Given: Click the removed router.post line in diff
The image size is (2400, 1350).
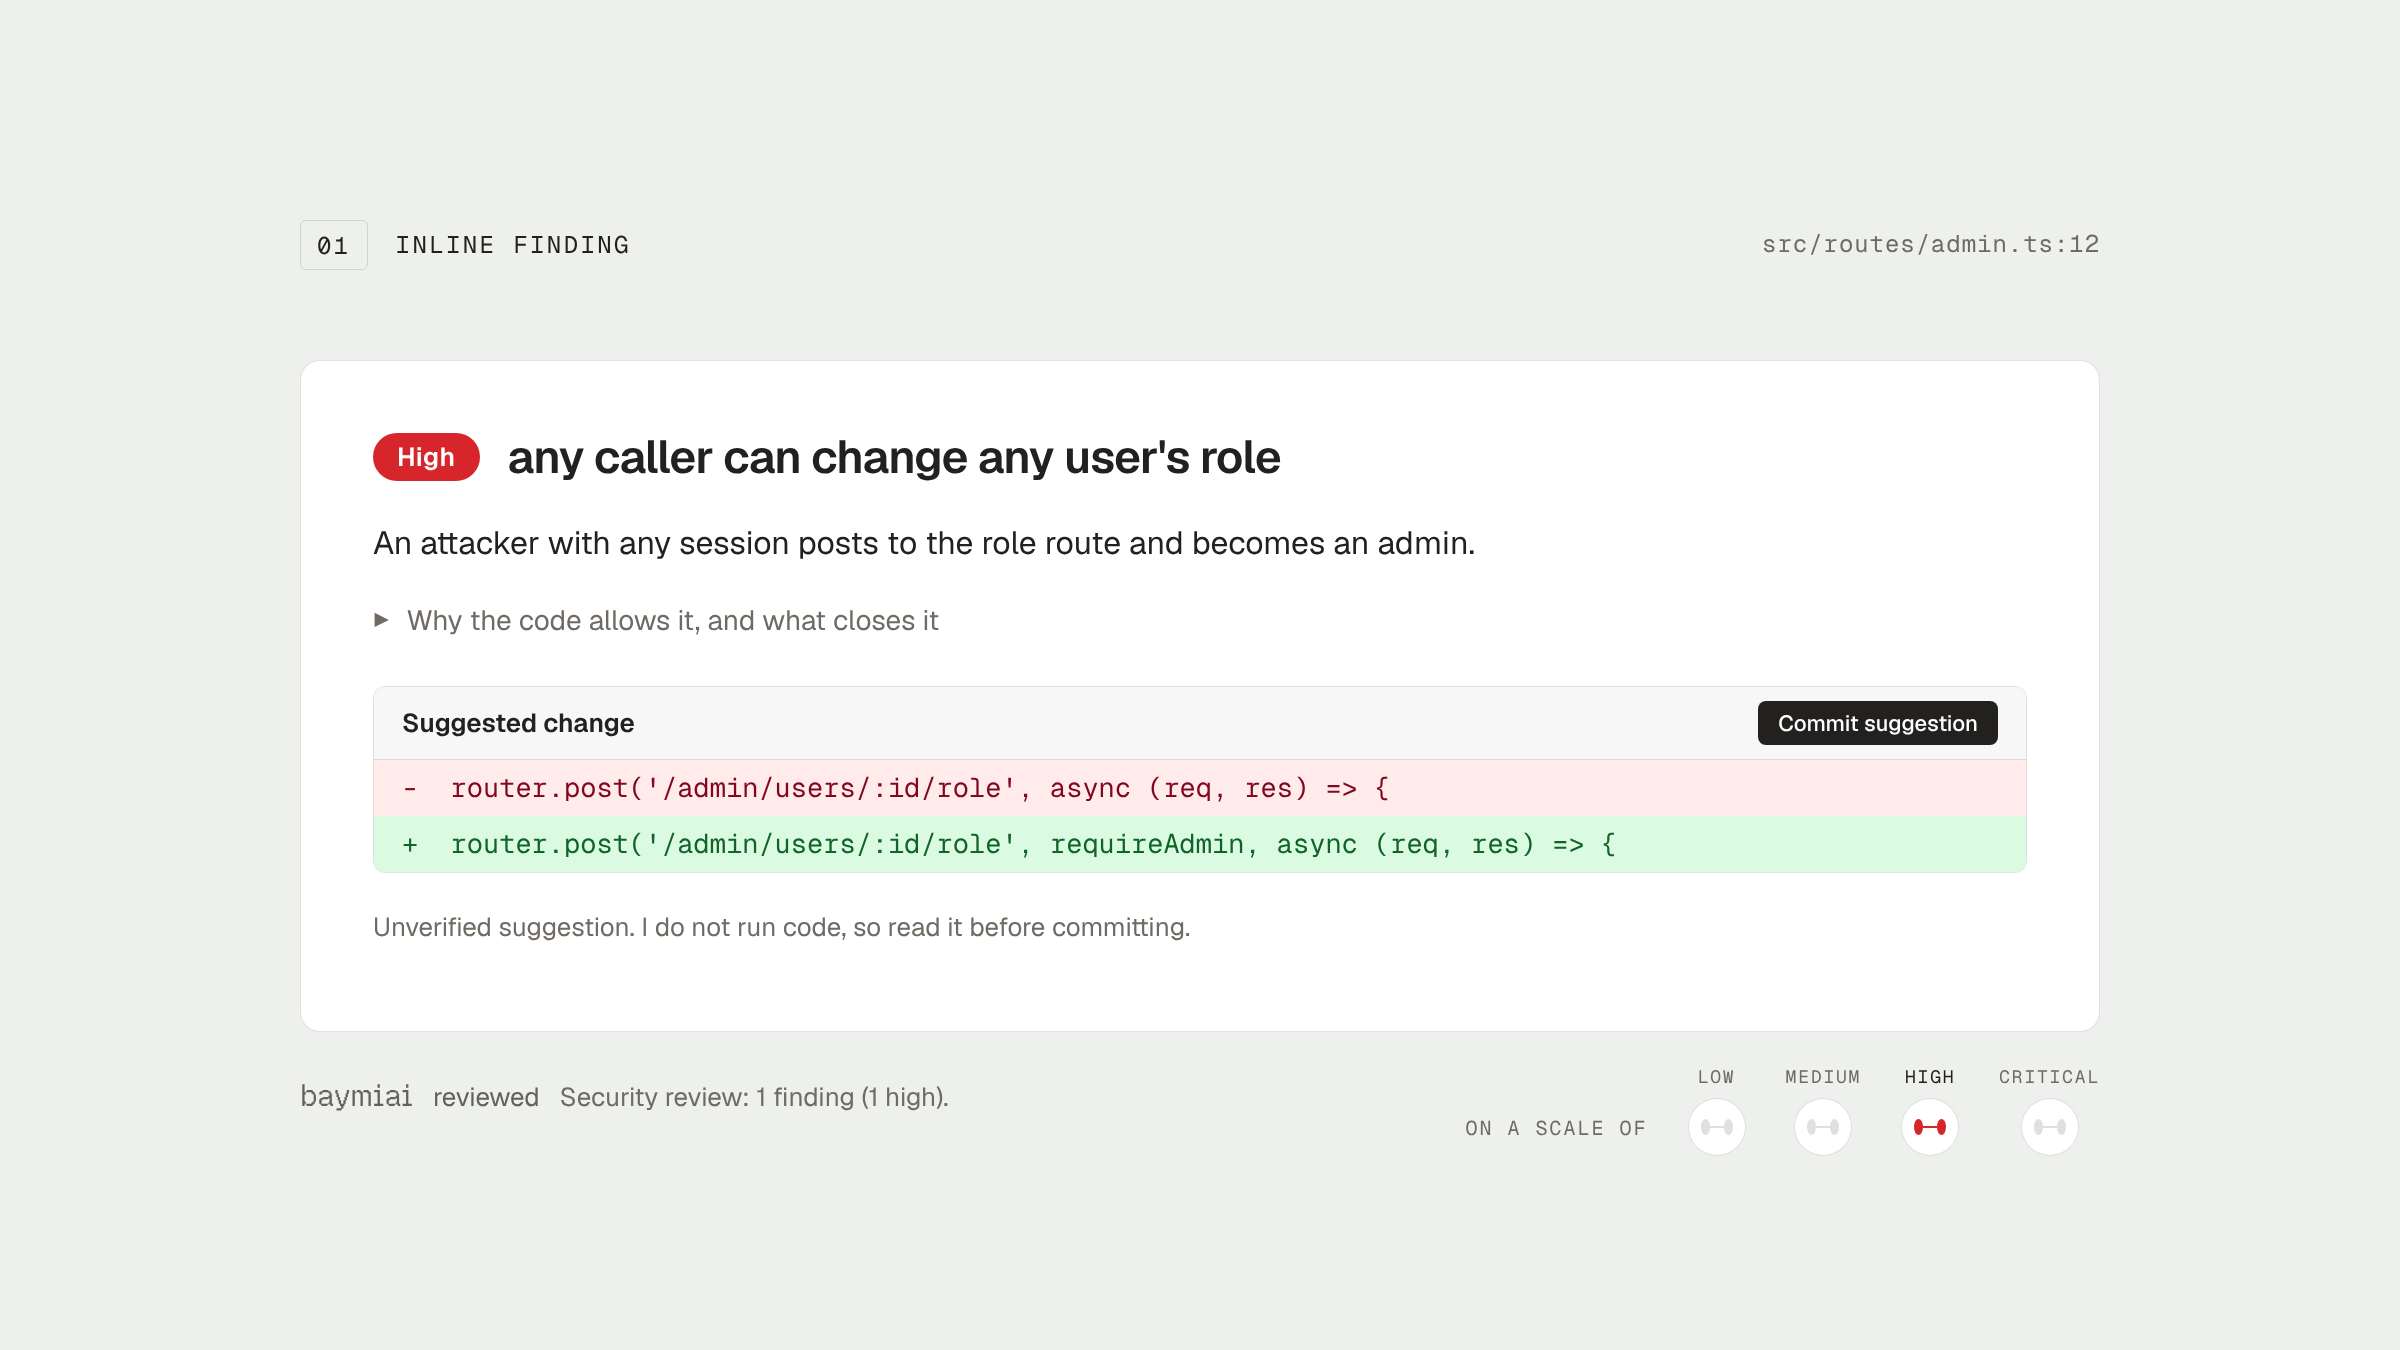Looking at the screenshot, I should pos(1199,788).
